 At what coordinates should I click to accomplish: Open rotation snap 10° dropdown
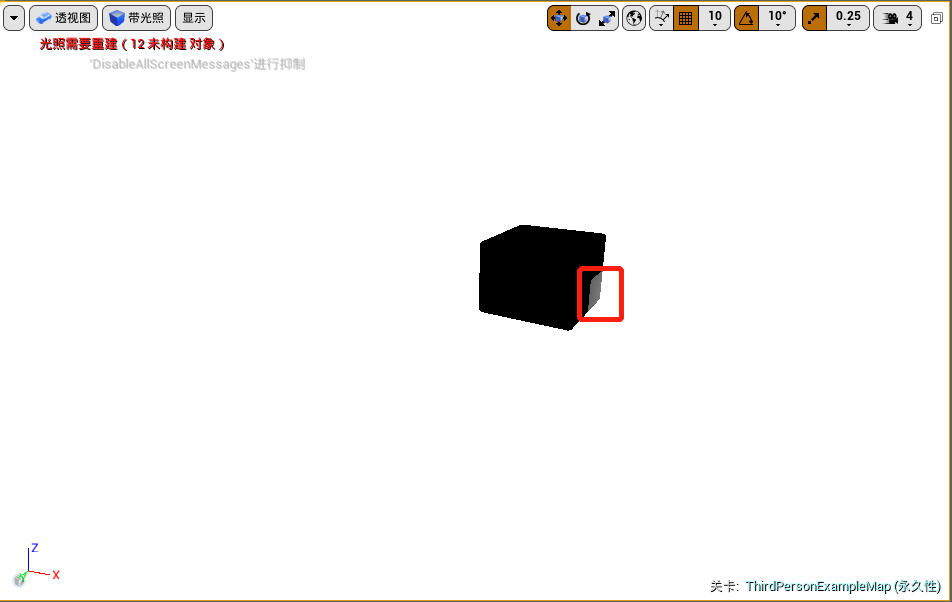[777, 18]
